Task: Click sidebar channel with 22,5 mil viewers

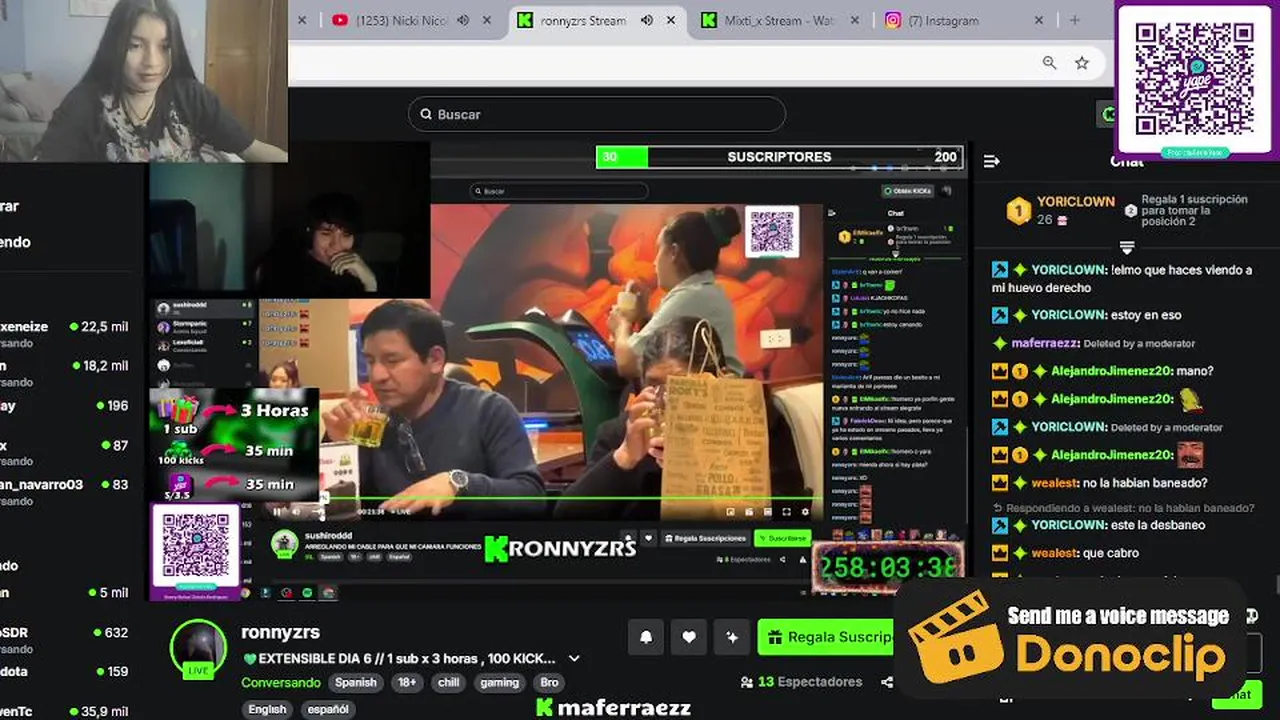Action: tap(66, 333)
